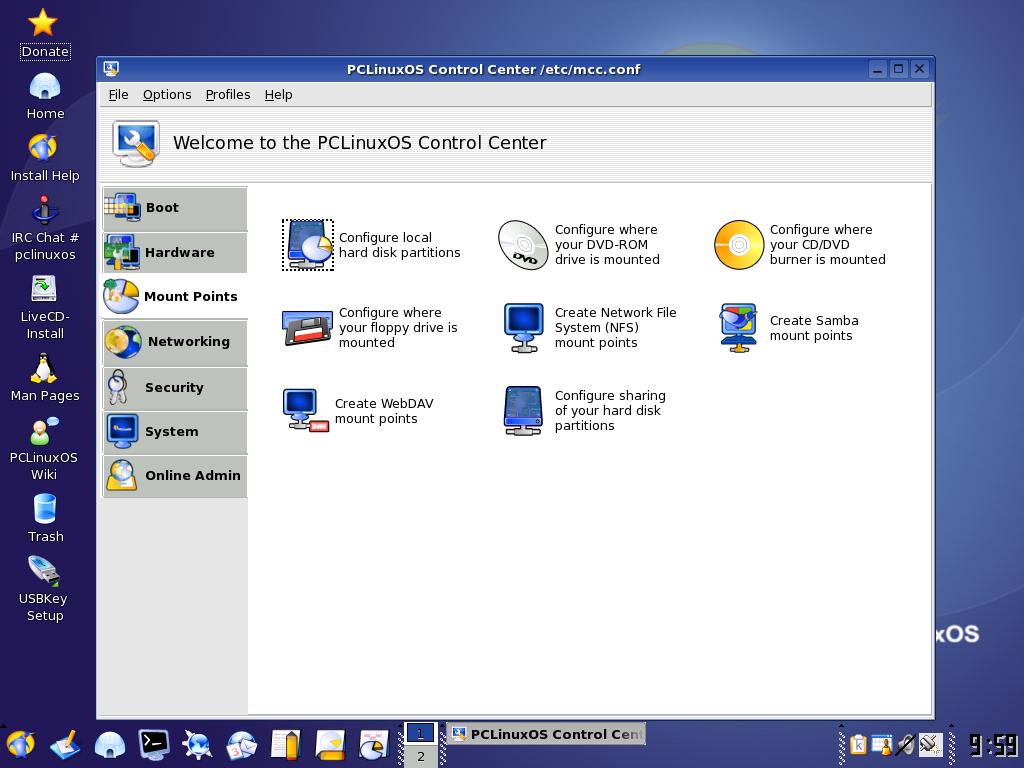Go to the System section
1024x768 pixels.
pyautogui.click(x=175, y=432)
